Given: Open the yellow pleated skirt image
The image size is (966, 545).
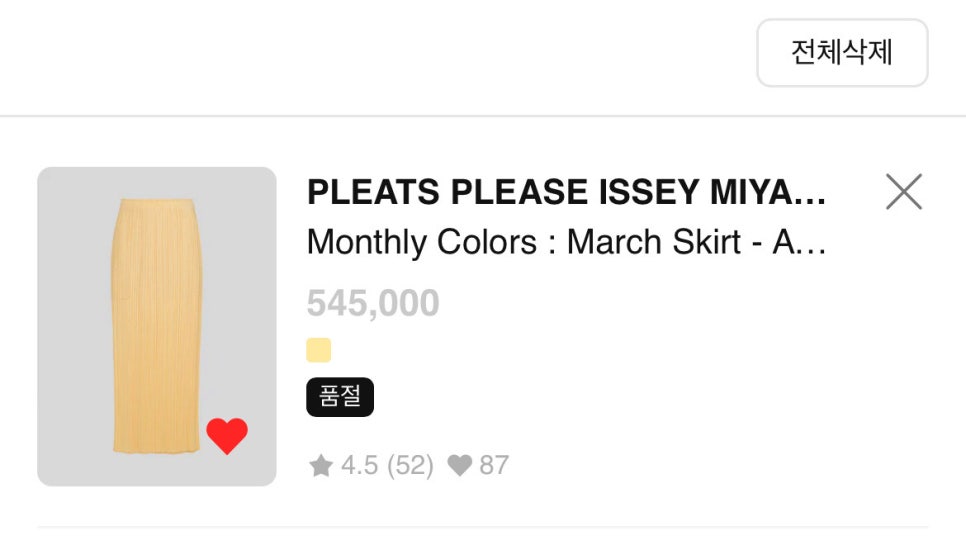Looking at the screenshot, I should point(156,326).
